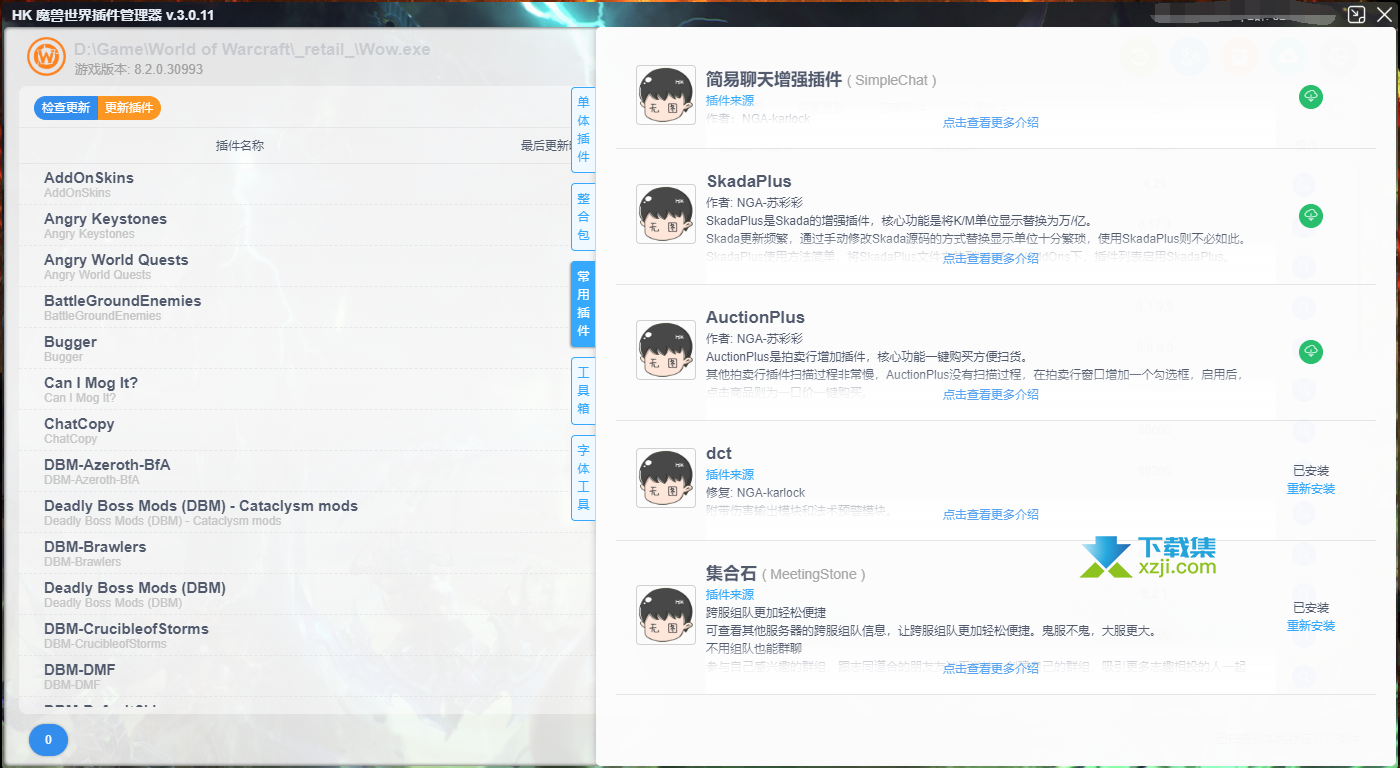
Task: Switch to the 单体插件 tab
Action: pyautogui.click(x=583, y=130)
